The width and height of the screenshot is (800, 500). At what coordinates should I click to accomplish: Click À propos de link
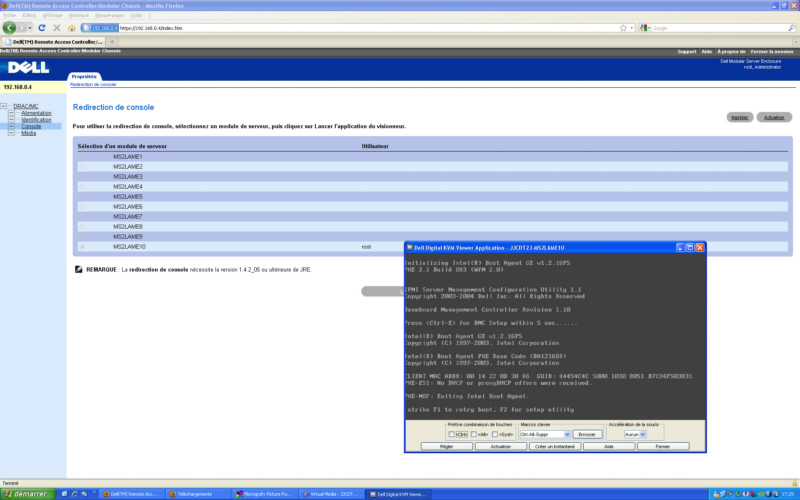[x=731, y=52]
